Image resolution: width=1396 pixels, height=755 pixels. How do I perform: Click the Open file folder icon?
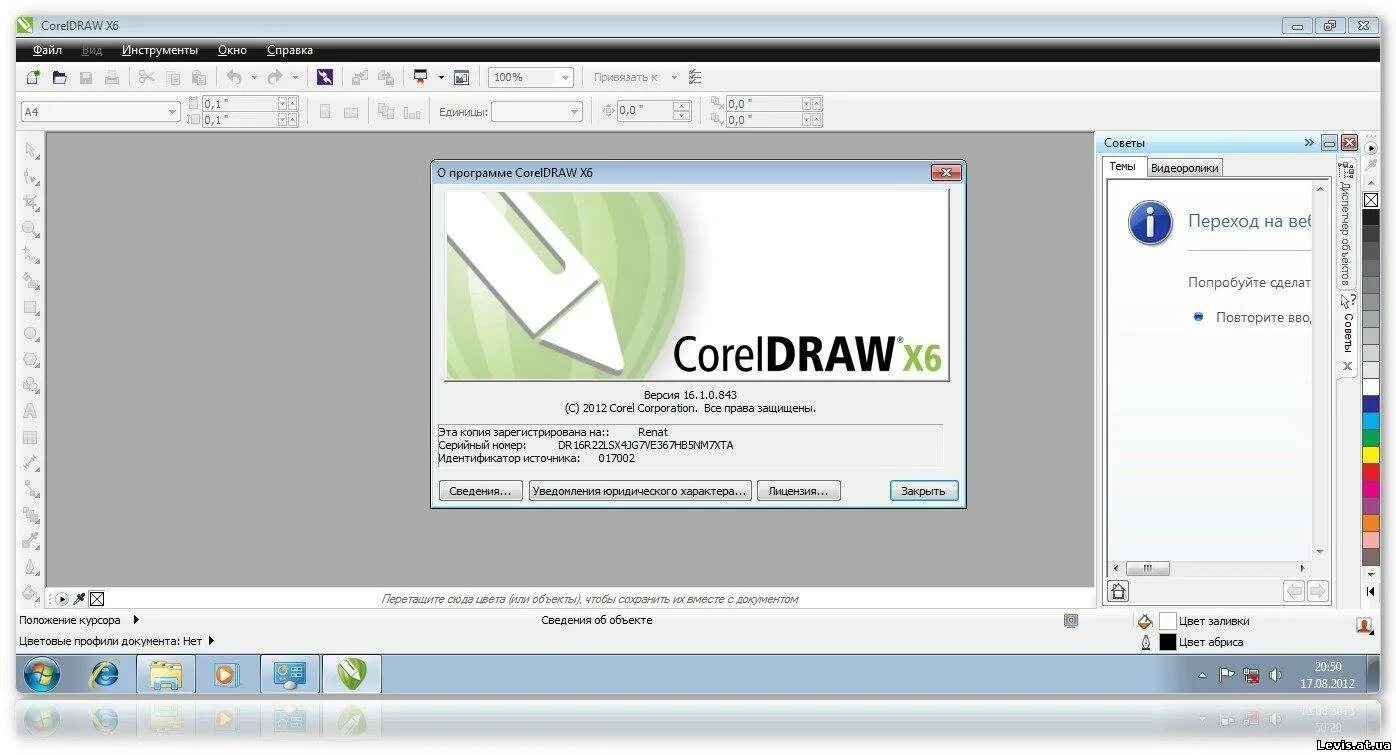point(59,77)
